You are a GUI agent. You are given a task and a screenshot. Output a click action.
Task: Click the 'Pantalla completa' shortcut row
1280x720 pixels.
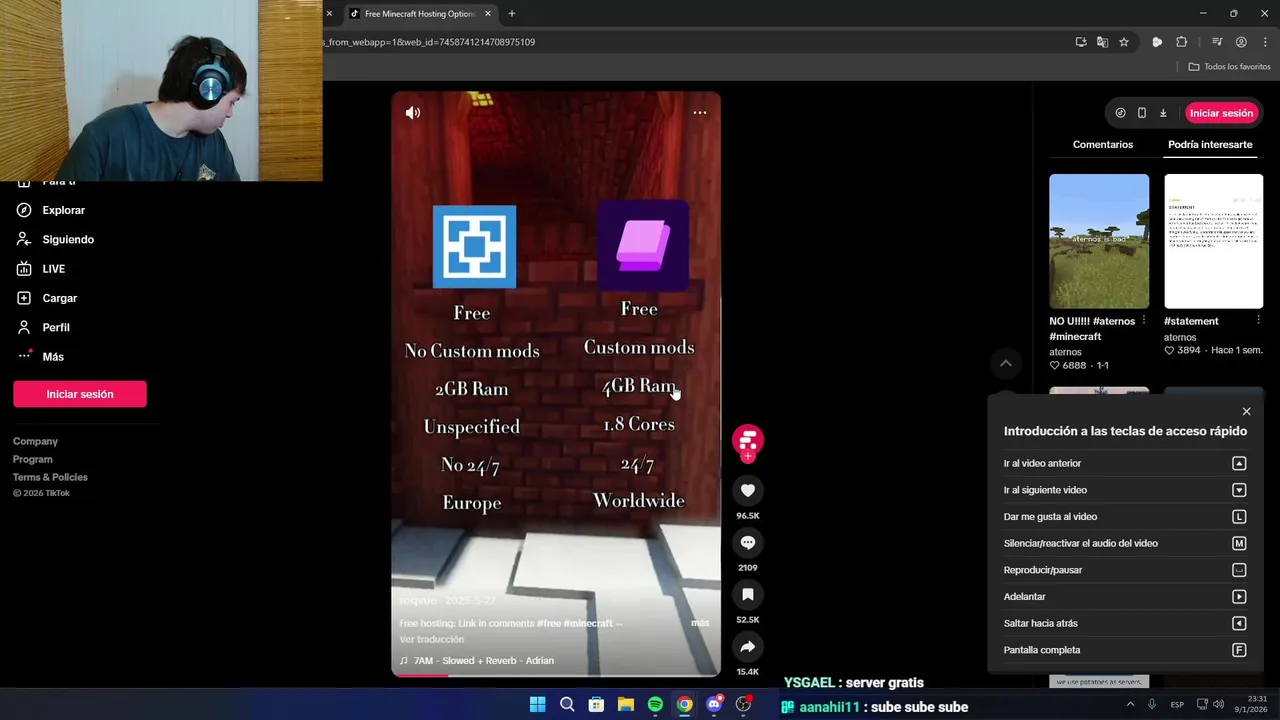click(x=1125, y=650)
